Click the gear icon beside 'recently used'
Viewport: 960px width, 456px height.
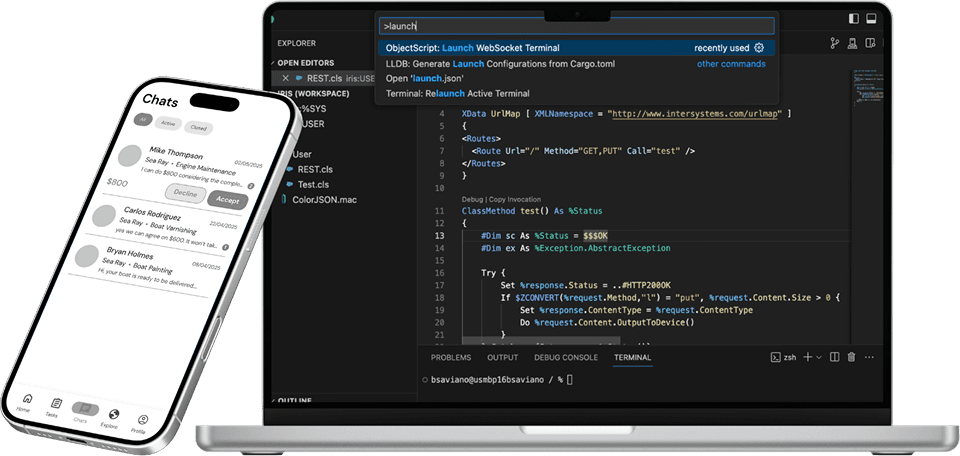pyautogui.click(x=759, y=47)
